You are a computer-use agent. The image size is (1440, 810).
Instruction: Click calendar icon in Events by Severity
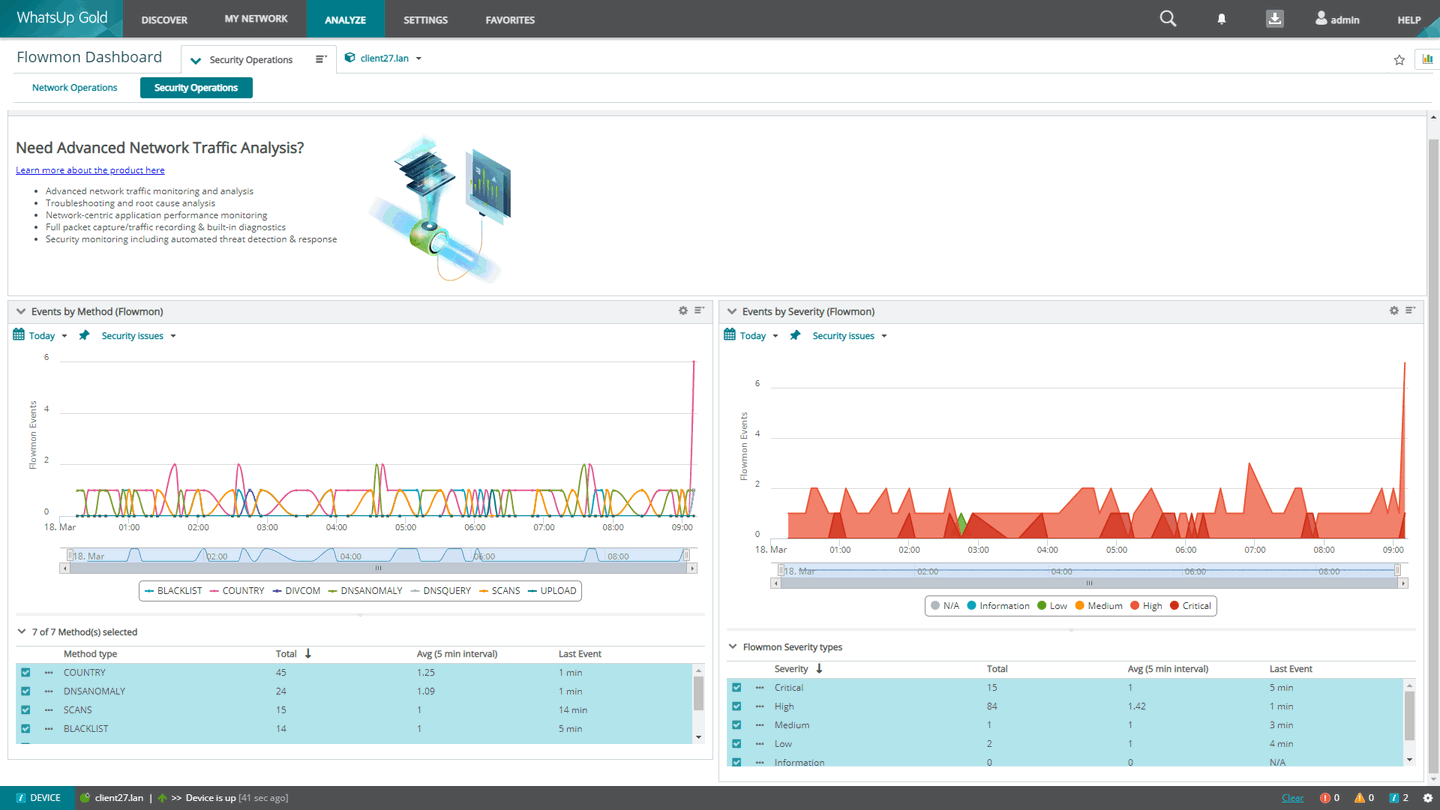pyautogui.click(x=730, y=335)
